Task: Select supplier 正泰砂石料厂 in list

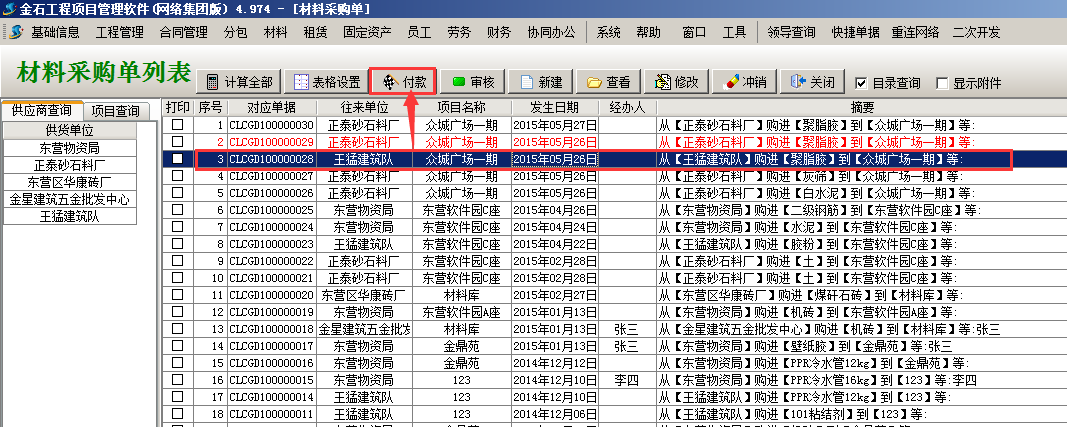Action: [x=69, y=165]
